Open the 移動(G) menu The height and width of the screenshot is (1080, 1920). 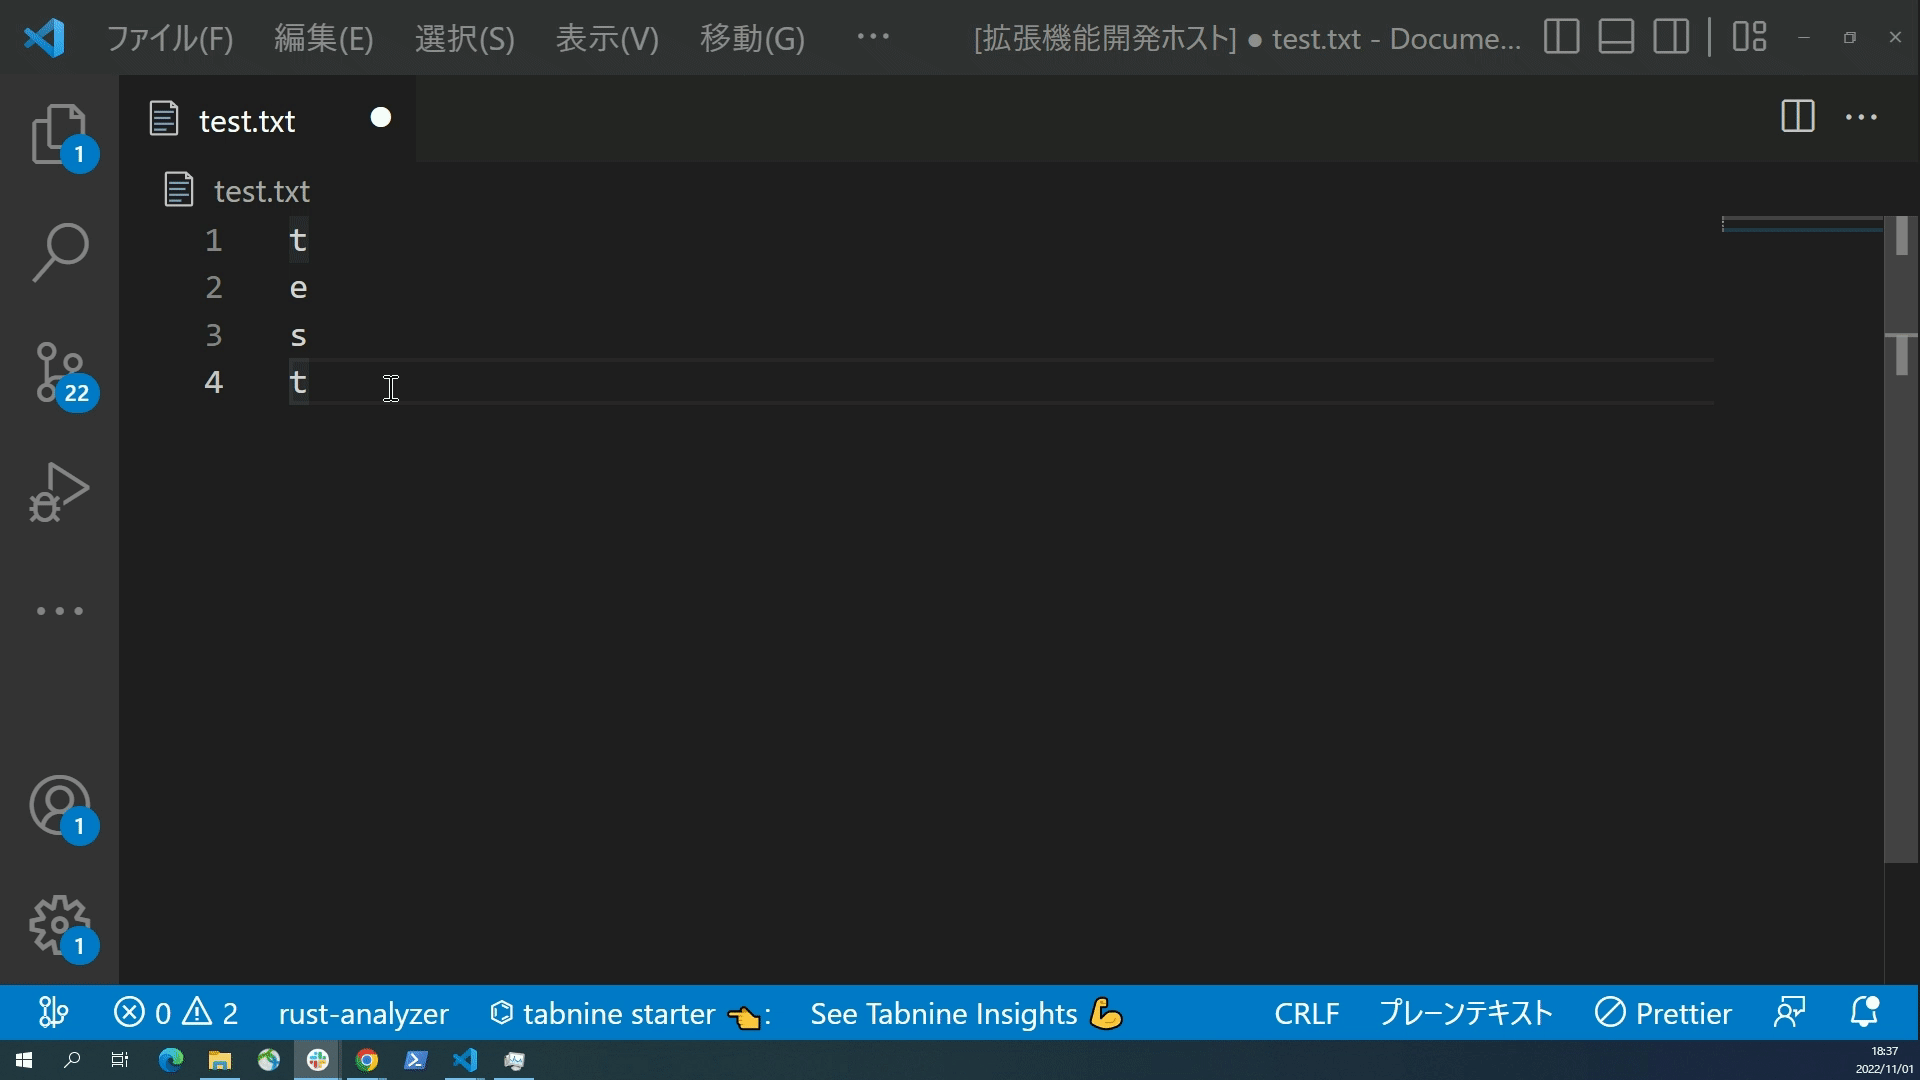pos(752,38)
